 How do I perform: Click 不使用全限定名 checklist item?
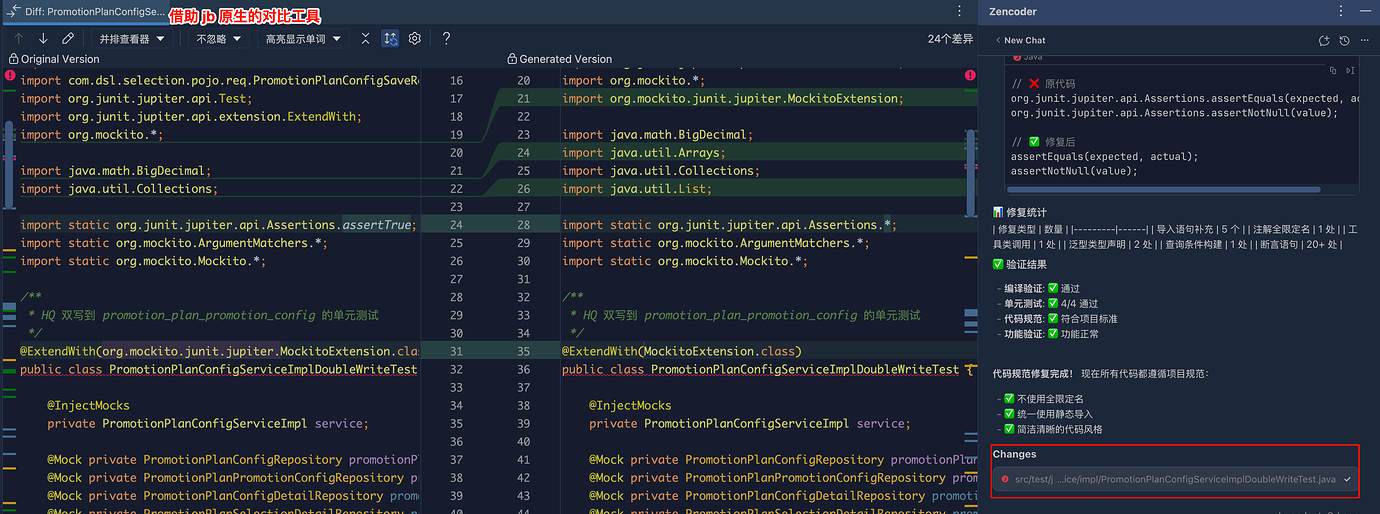pos(1044,398)
